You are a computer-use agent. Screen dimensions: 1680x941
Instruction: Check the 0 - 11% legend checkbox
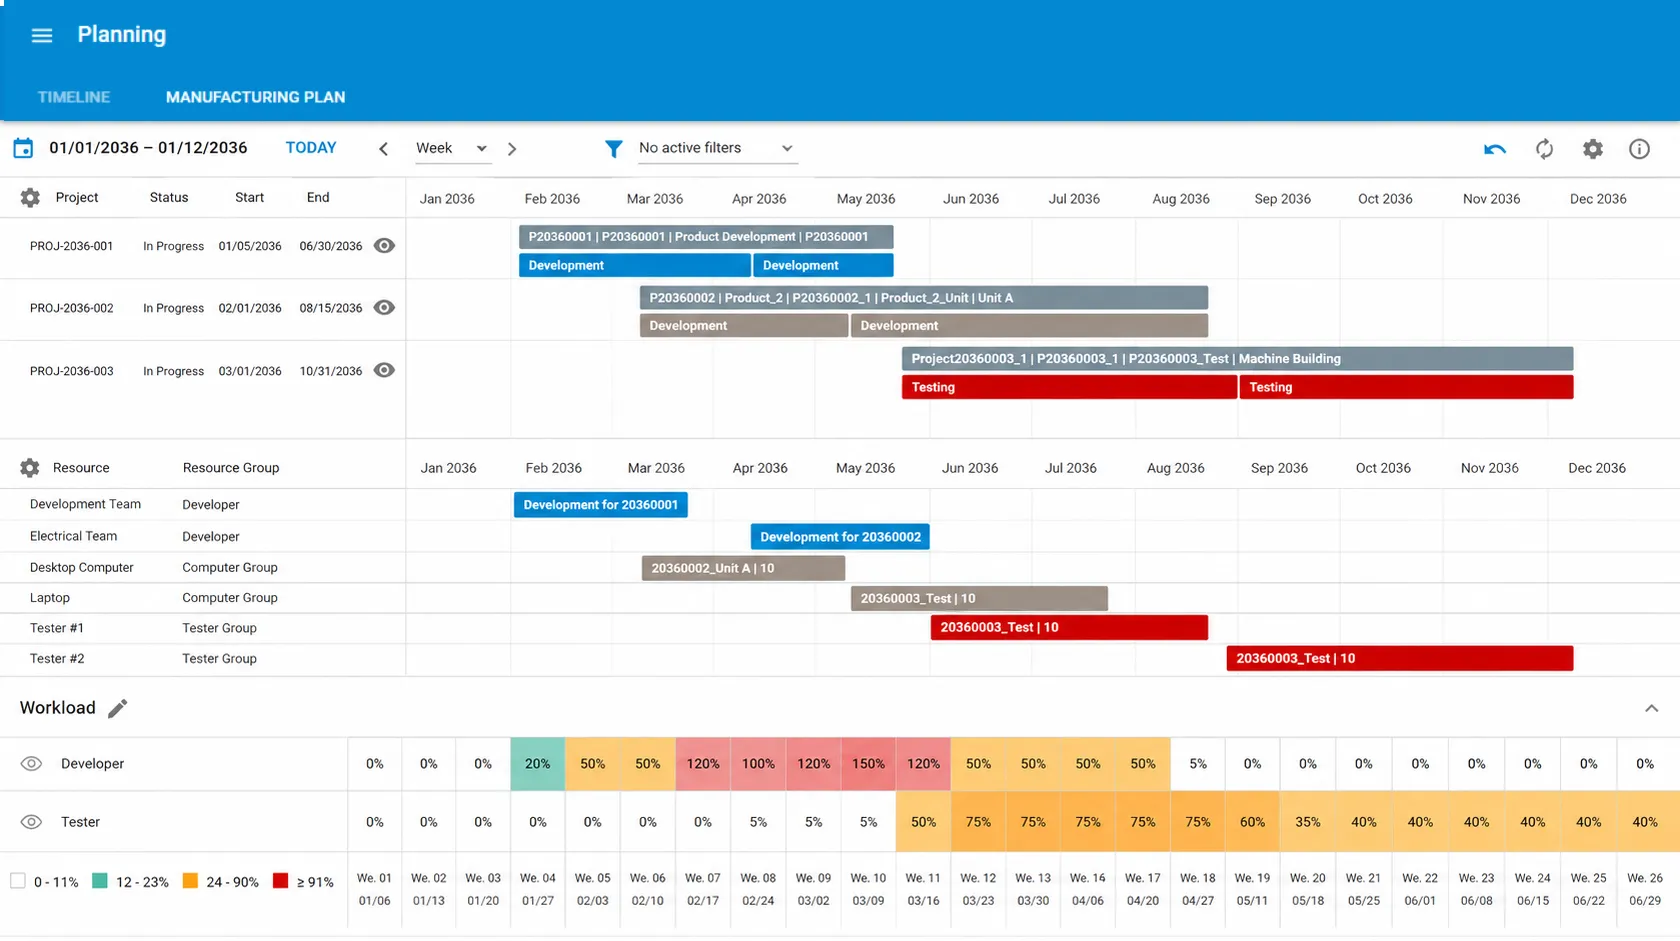pyautogui.click(x=17, y=881)
